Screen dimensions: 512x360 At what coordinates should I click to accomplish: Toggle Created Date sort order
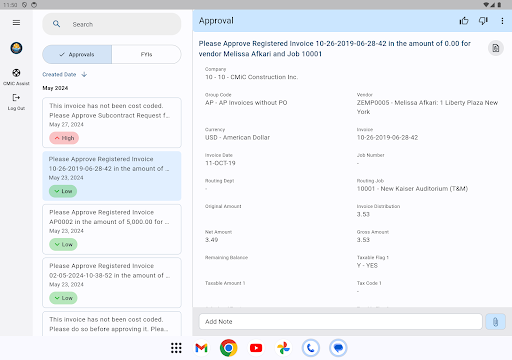tap(65, 74)
